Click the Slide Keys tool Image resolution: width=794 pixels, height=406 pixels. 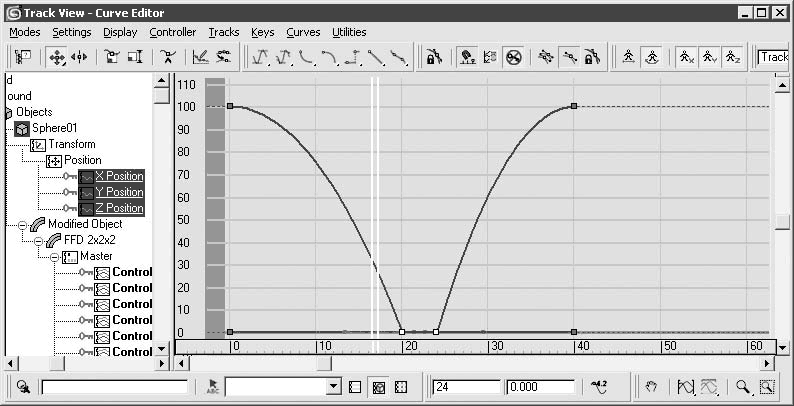(x=80, y=57)
